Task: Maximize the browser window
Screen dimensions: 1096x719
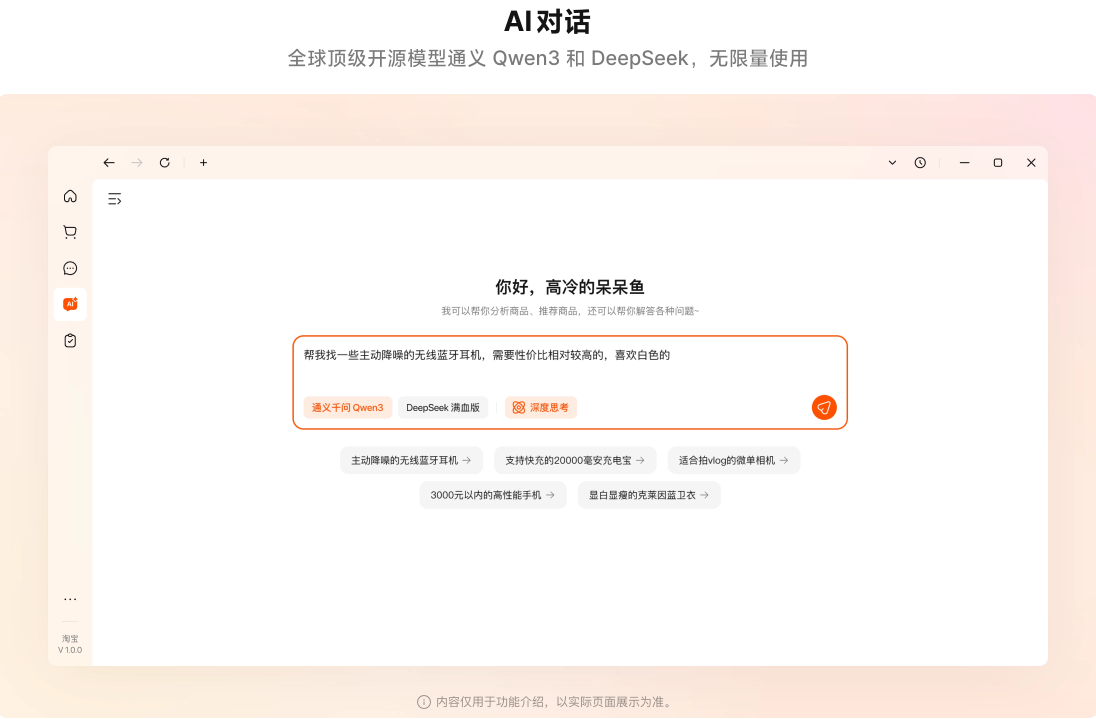Action: (998, 163)
